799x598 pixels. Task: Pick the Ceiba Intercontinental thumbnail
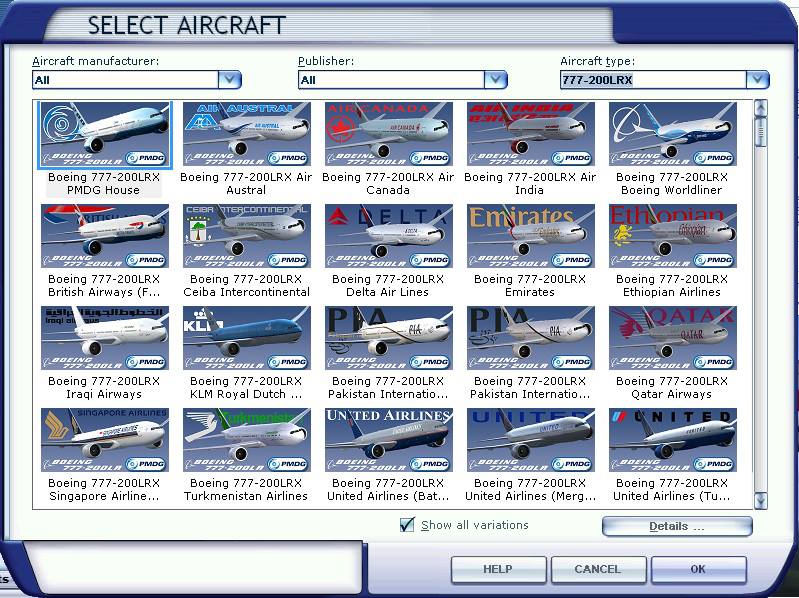point(247,236)
